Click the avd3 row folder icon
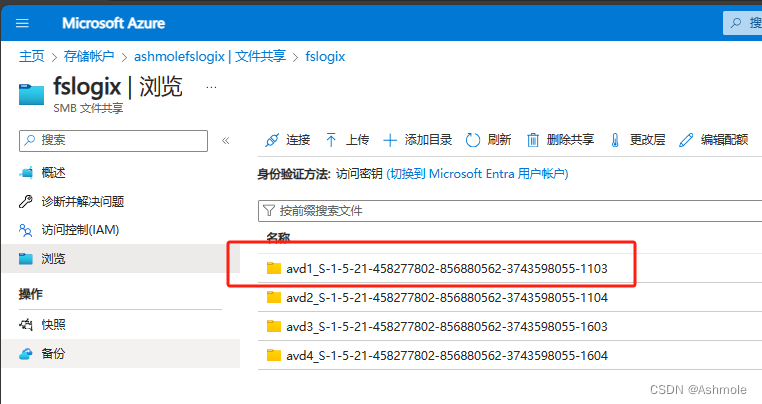Viewport: 762px width, 404px height. [x=274, y=326]
